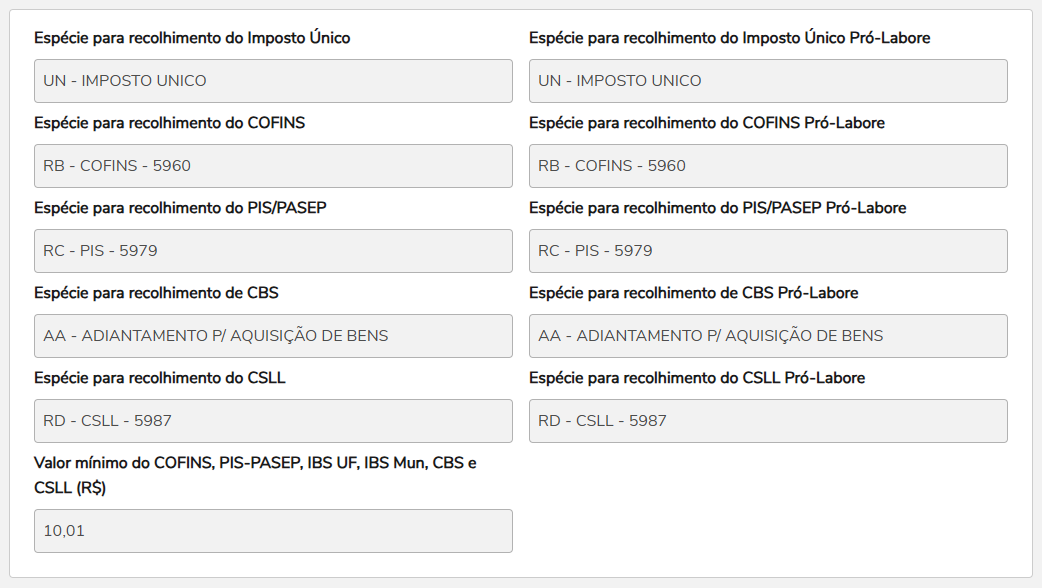Select the Imposto Único Pró-Labore espécie field
The image size is (1042, 588).
pos(768,81)
